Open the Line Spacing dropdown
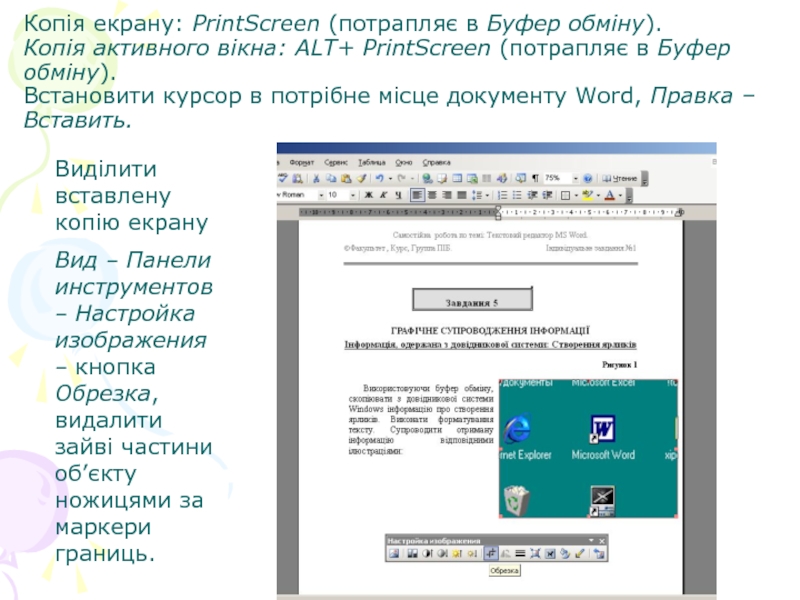This screenshot has width=800, height=600. click(487, 195)
